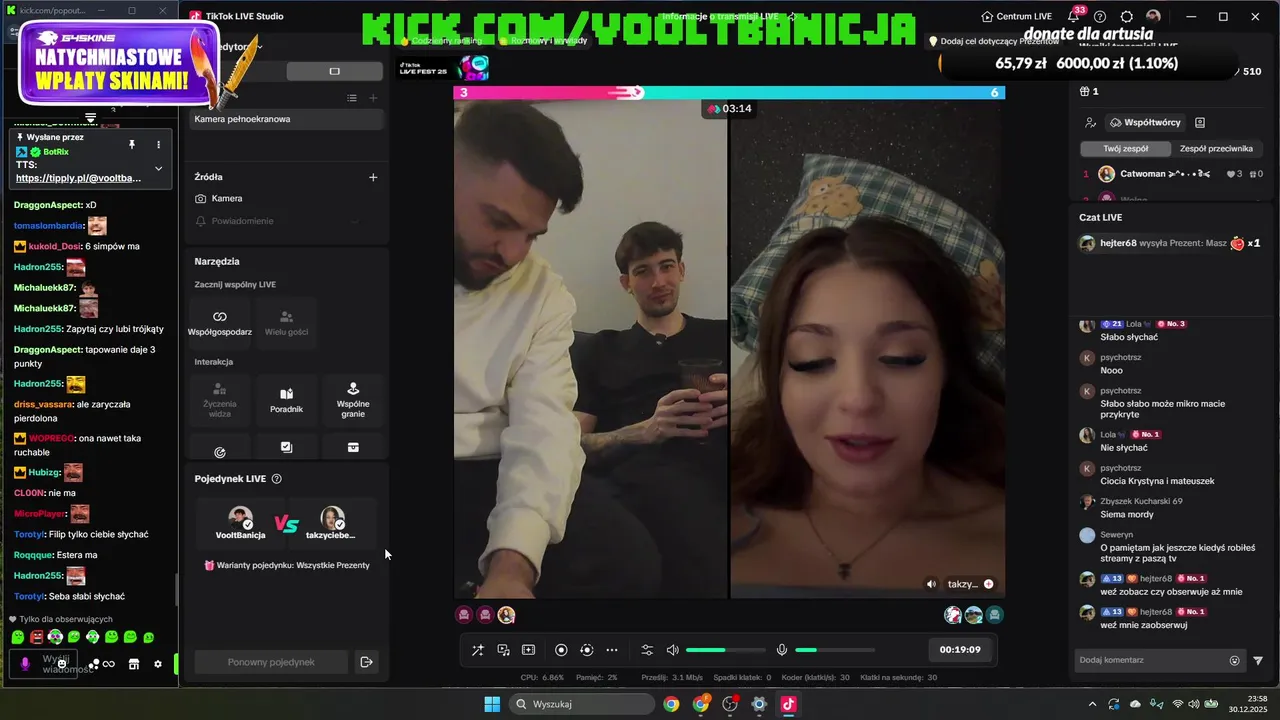Screen dimensions: 1280x720
Task: Select Twój zespół tab
Action: pos(1125,148)
